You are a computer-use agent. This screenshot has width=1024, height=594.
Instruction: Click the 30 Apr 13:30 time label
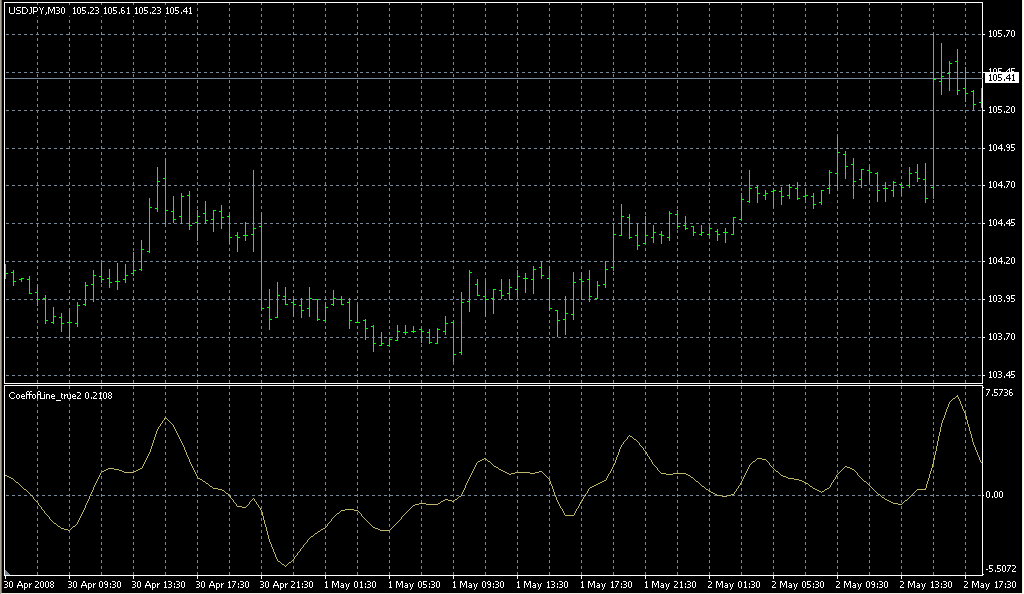[x=158, y=585]
